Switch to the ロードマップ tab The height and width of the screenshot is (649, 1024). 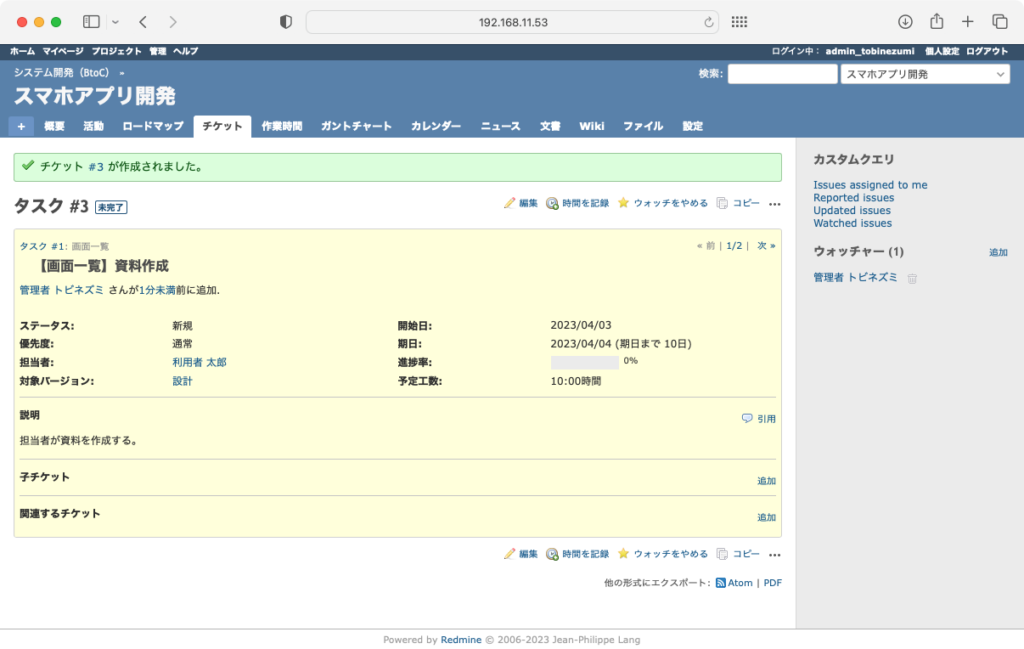coord(153,126)
